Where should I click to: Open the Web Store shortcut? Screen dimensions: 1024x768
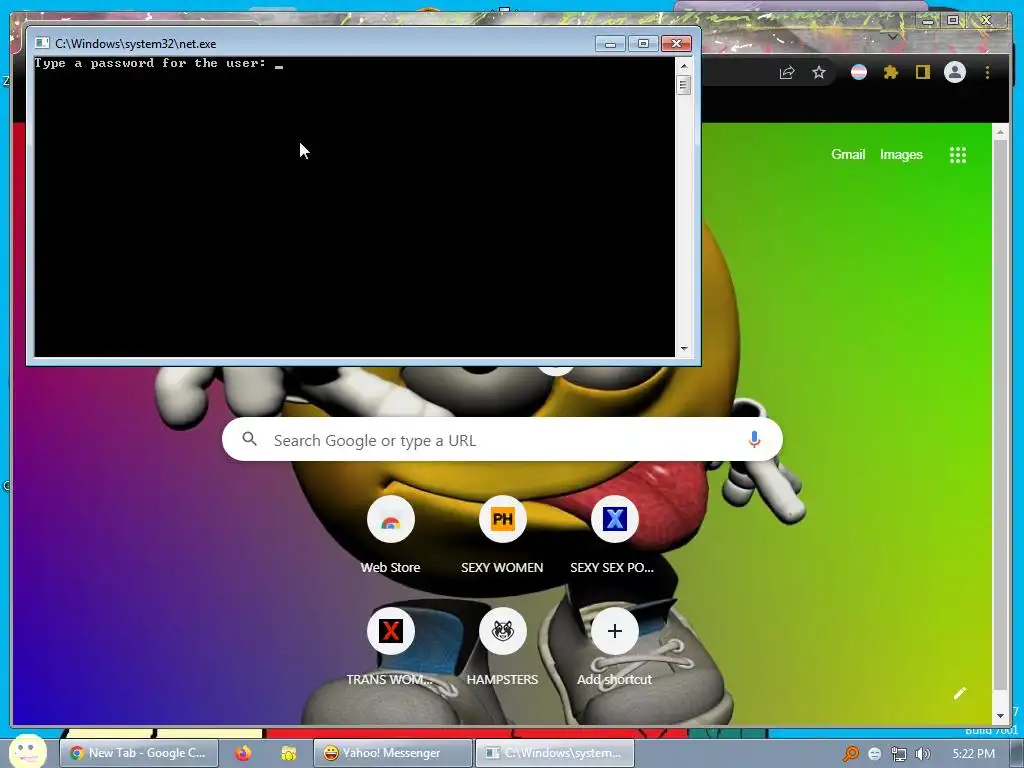[391, 519]
